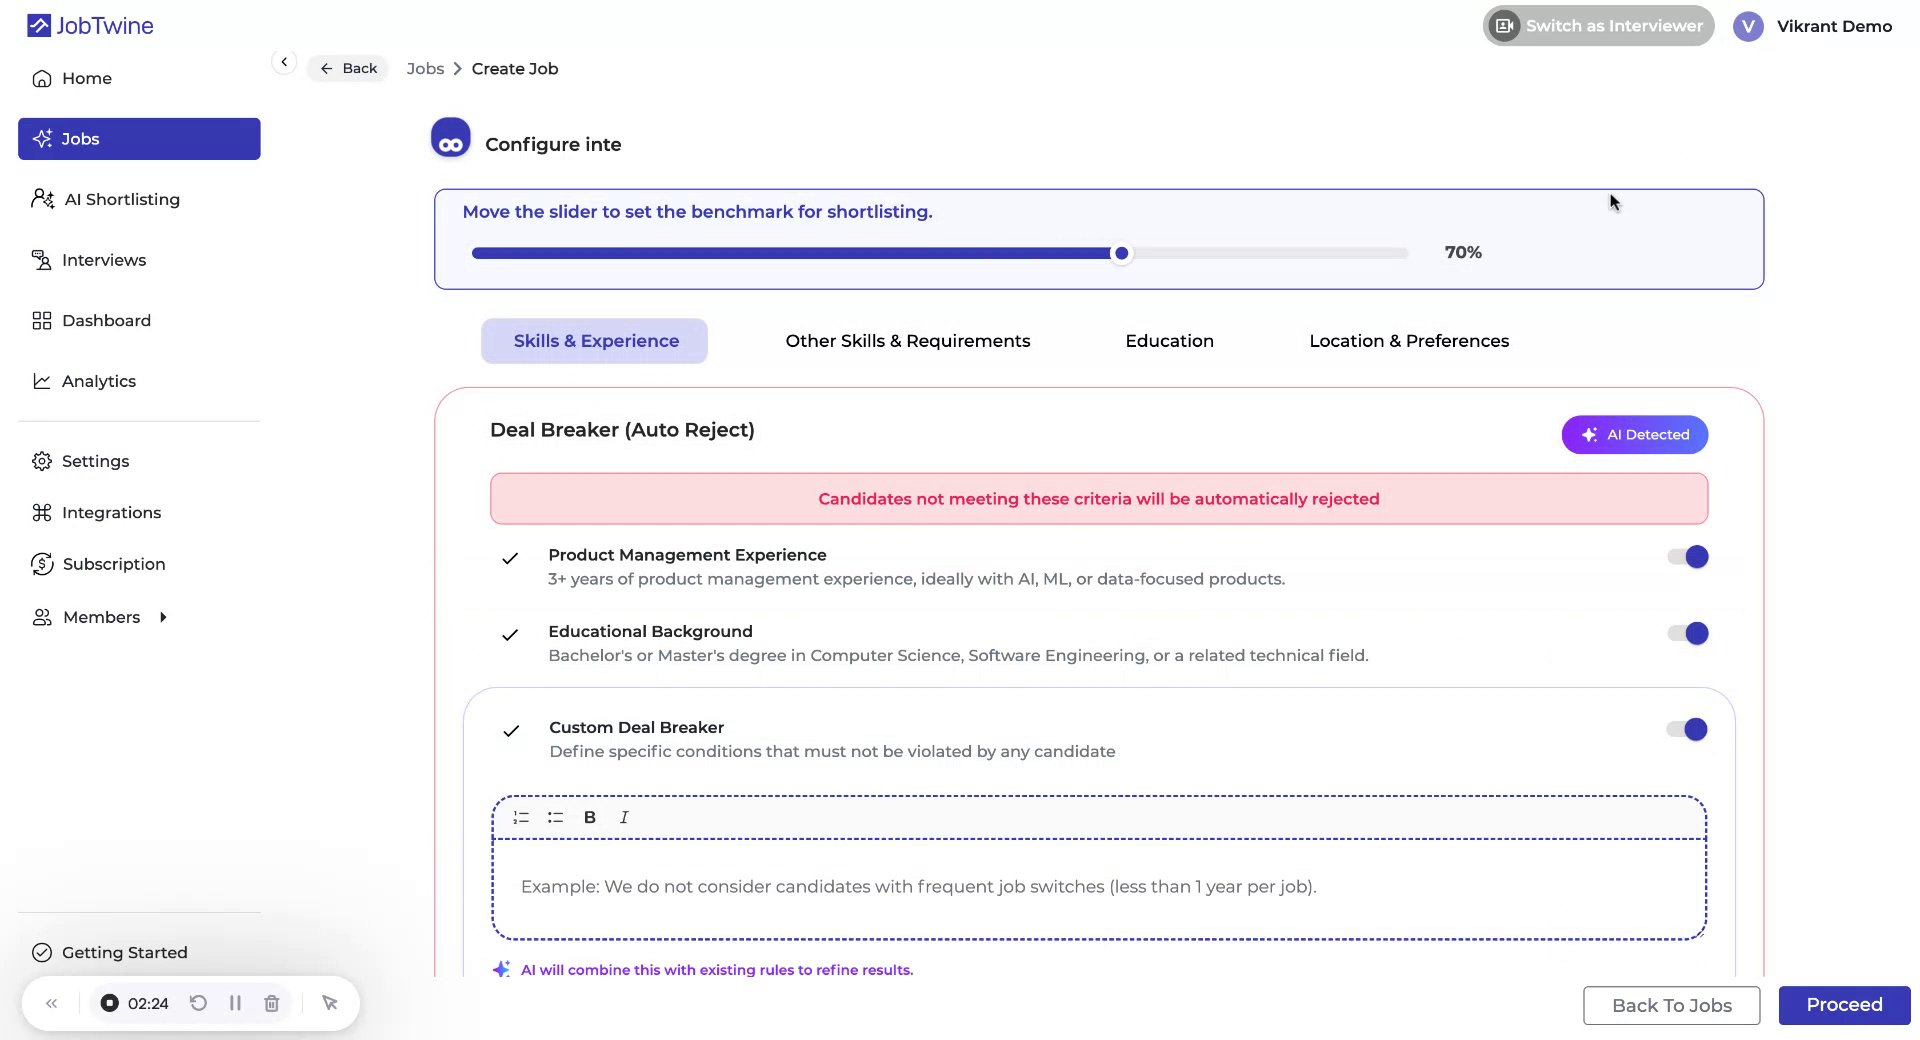
Task: Collapse the breadcrumb panel arrow
Action: coord(284,62)
